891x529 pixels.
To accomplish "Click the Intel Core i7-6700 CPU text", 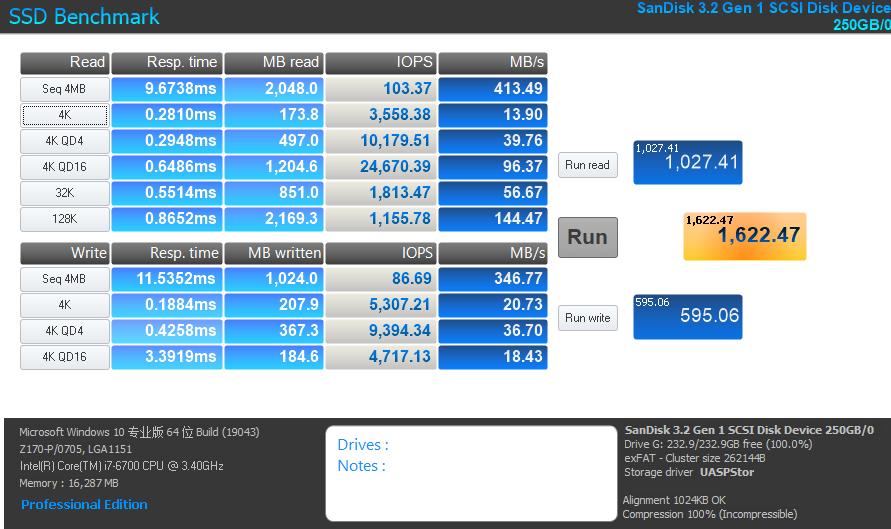I will (121, 466).
